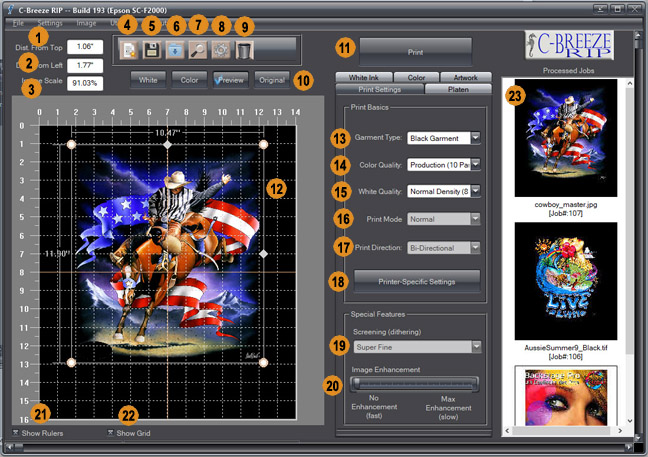Click Processed Jobs list scroll-left arrow
Screen dimensions: 648x457
pyautogui.click(x=507, y=431)
